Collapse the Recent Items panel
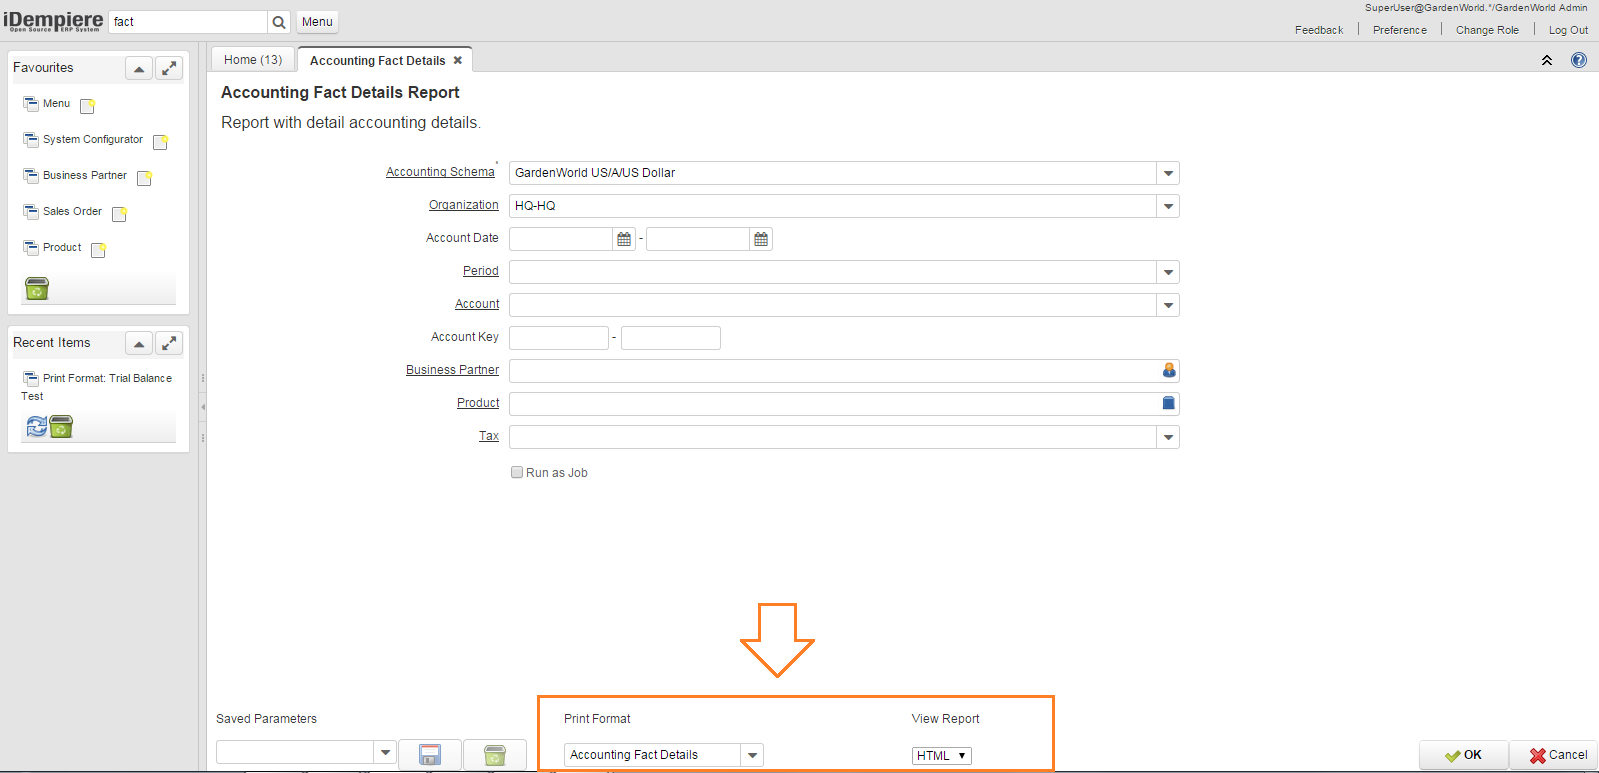Viewport: 1599px width, 773px height. click(139, 343)
